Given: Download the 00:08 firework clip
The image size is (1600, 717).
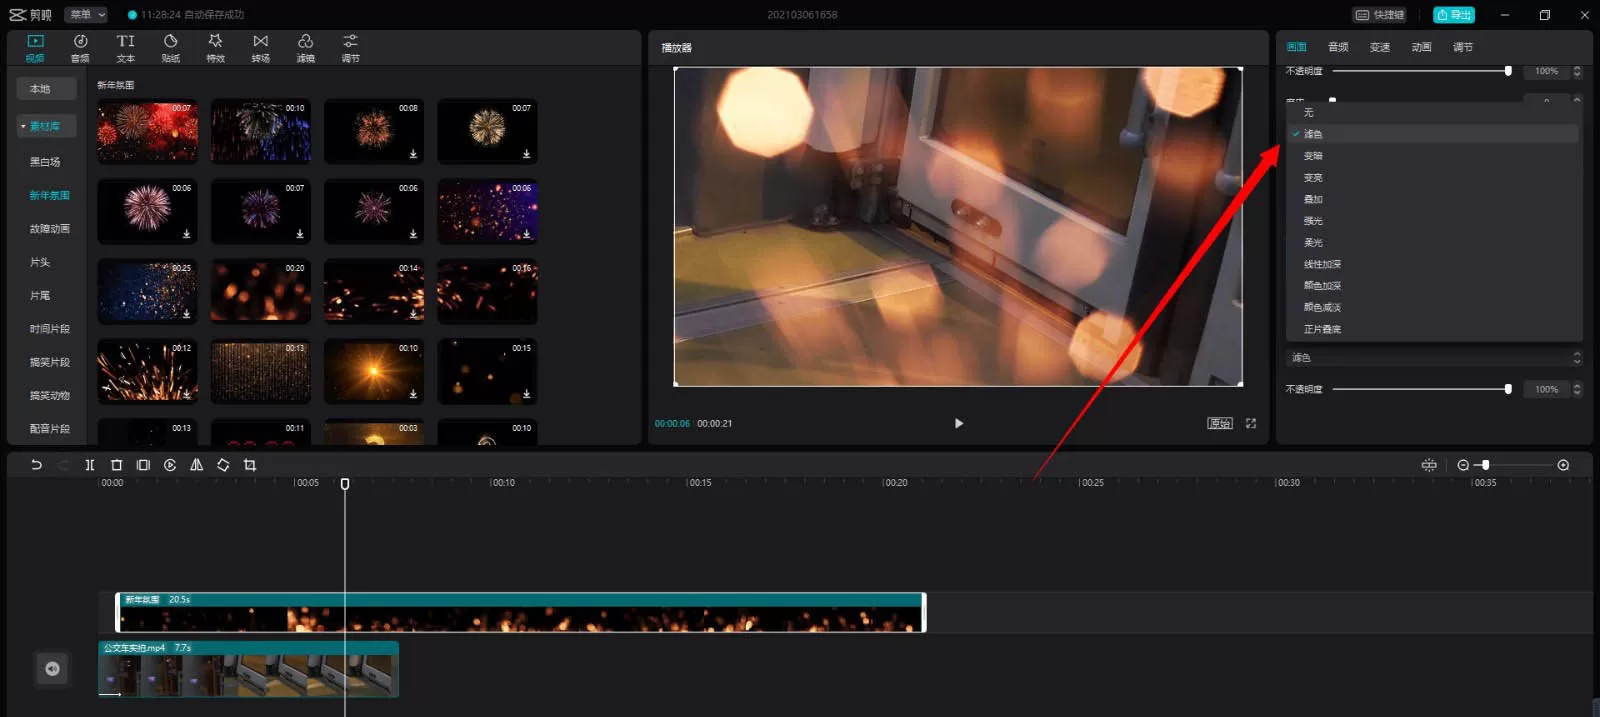Looking at the screenshot, I should click(x=413, y=154).
